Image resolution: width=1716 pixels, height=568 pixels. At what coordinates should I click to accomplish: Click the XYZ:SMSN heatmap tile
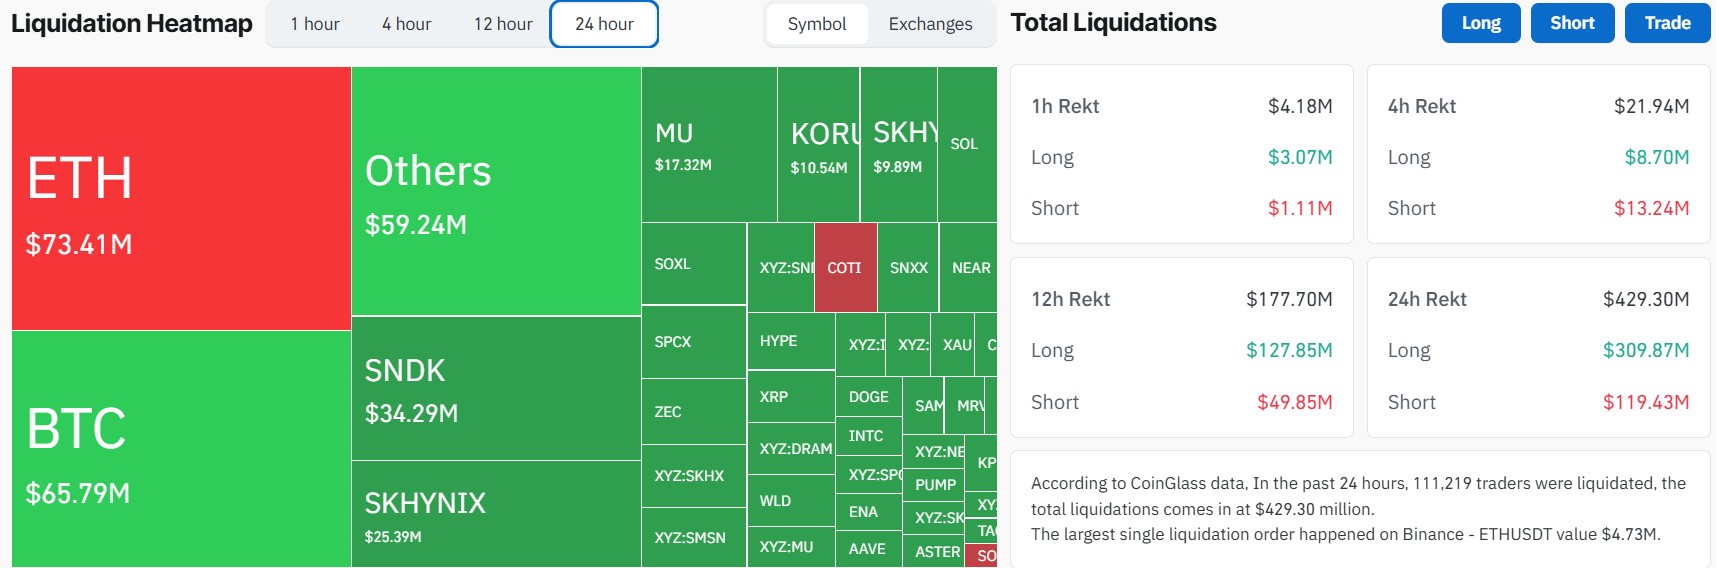694,538
